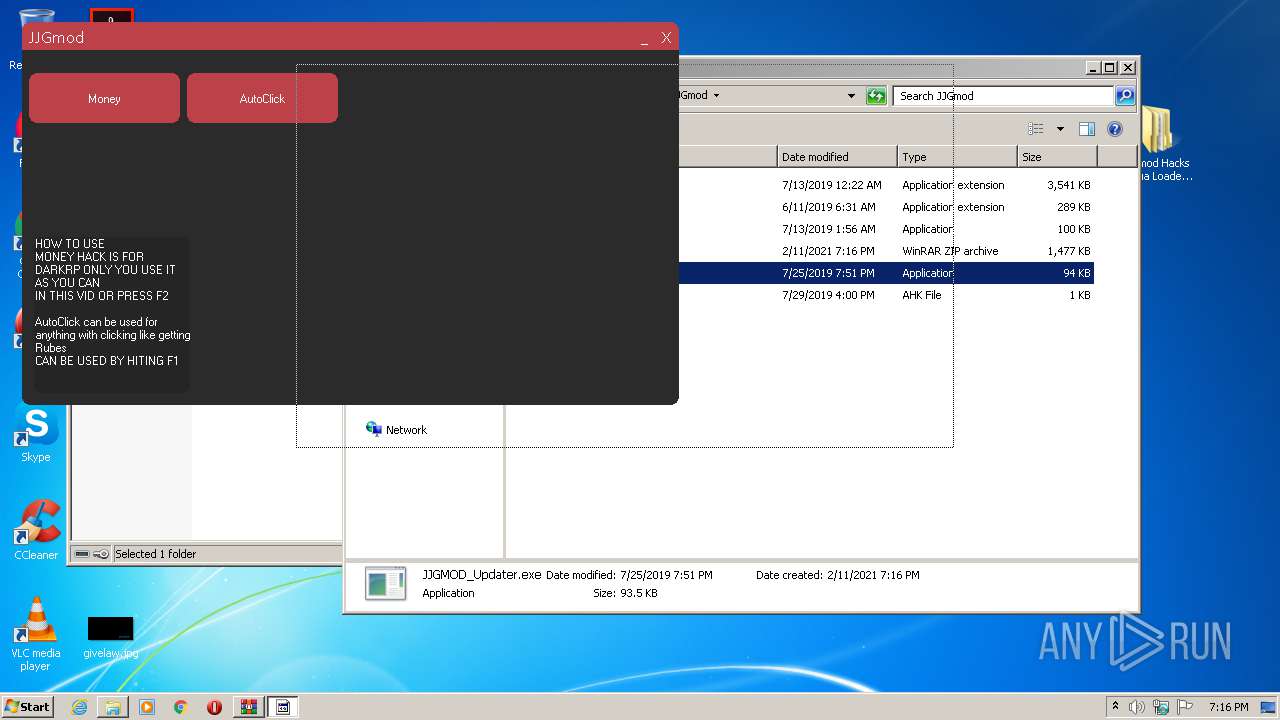
Task: Open Action Center flag icon
Action: (x=1184, y=707)
